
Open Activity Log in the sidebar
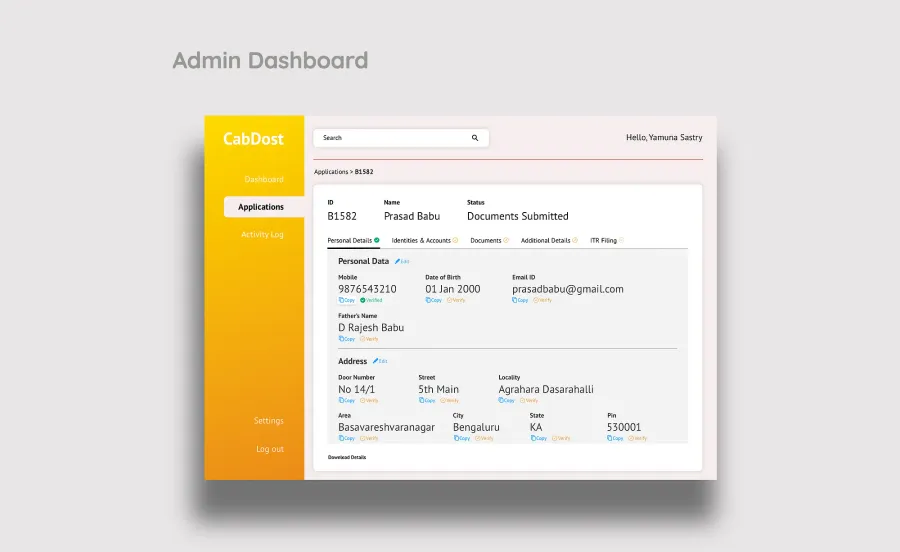[262, 235]
